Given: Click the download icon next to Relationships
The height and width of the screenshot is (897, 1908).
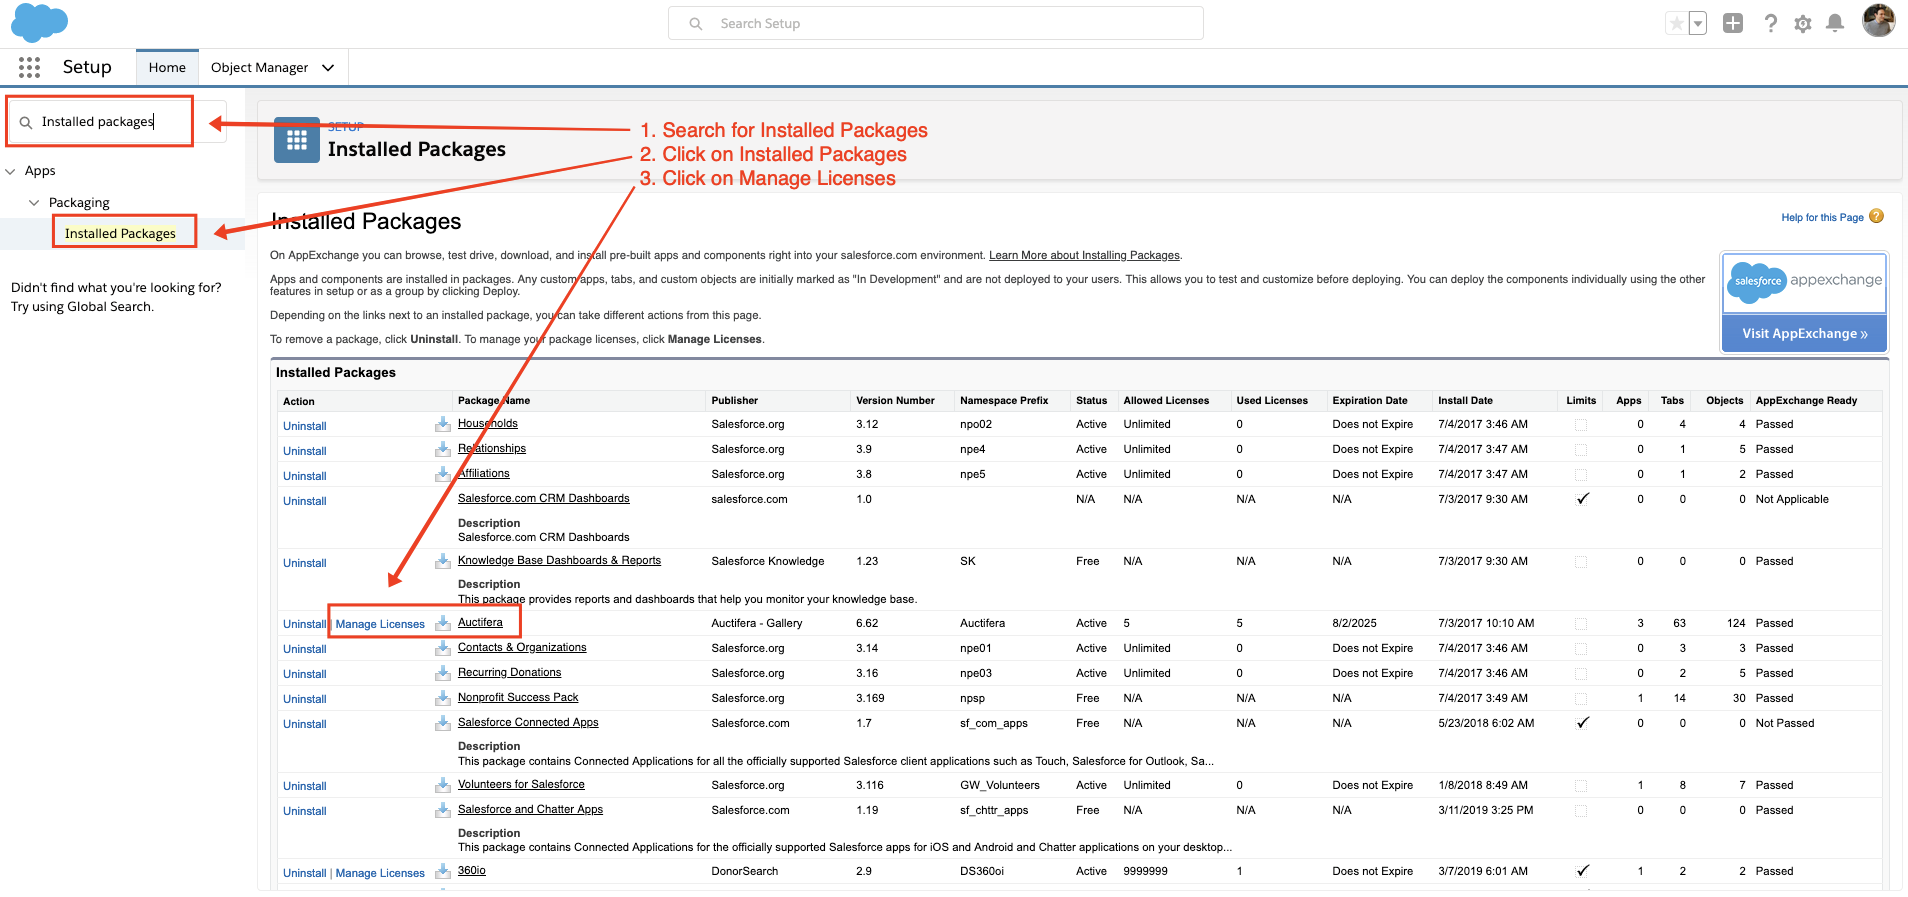Looking at the screenshot, I should point(443,449).
